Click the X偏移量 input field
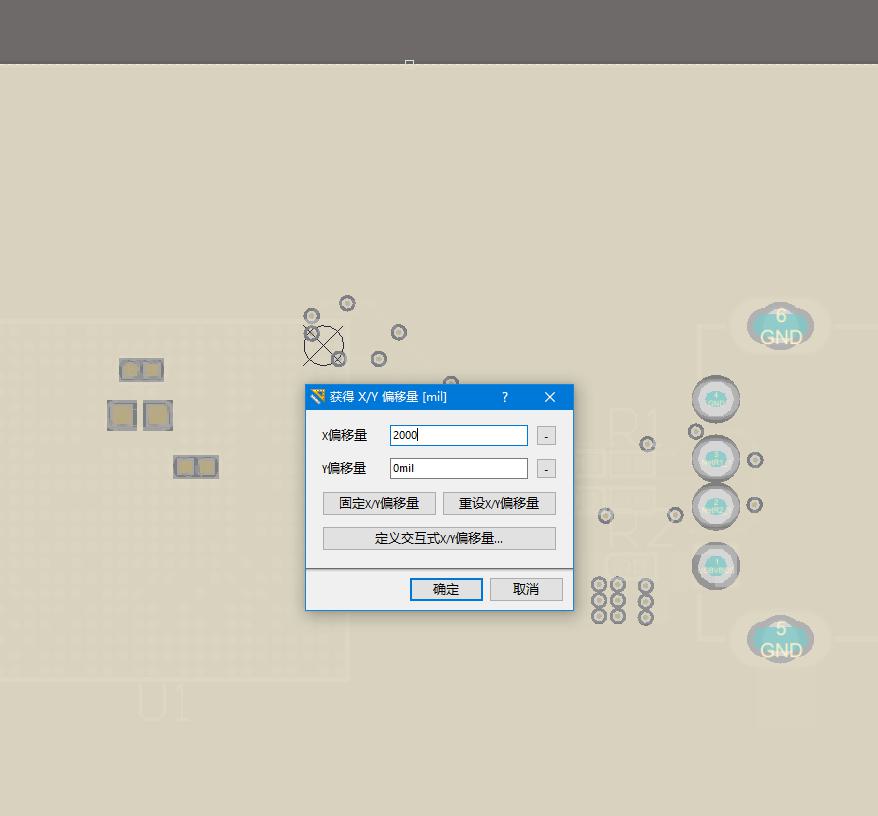The height and width of the screenshot is (816, 878). pyautogui.click(x=458, y=435)
